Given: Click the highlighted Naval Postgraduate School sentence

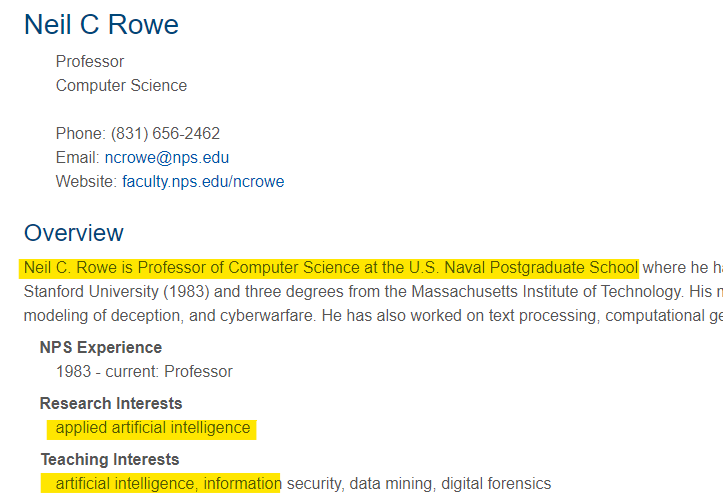Looking at the screenshot, I should tap(330, 268).
